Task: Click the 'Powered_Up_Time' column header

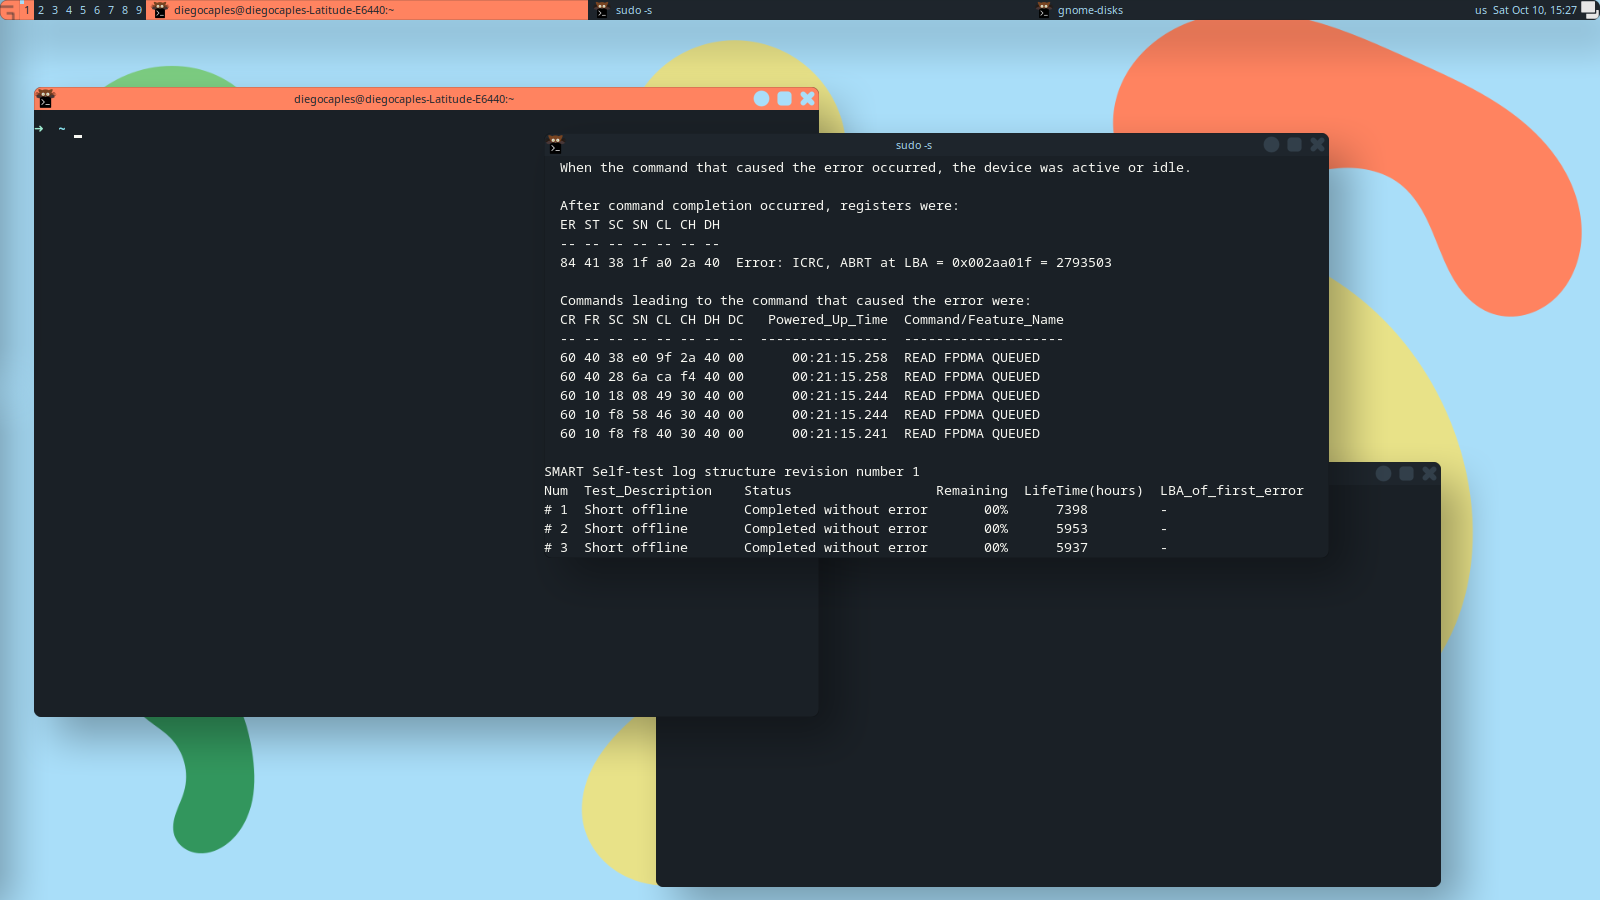Action: coord(828,320)
